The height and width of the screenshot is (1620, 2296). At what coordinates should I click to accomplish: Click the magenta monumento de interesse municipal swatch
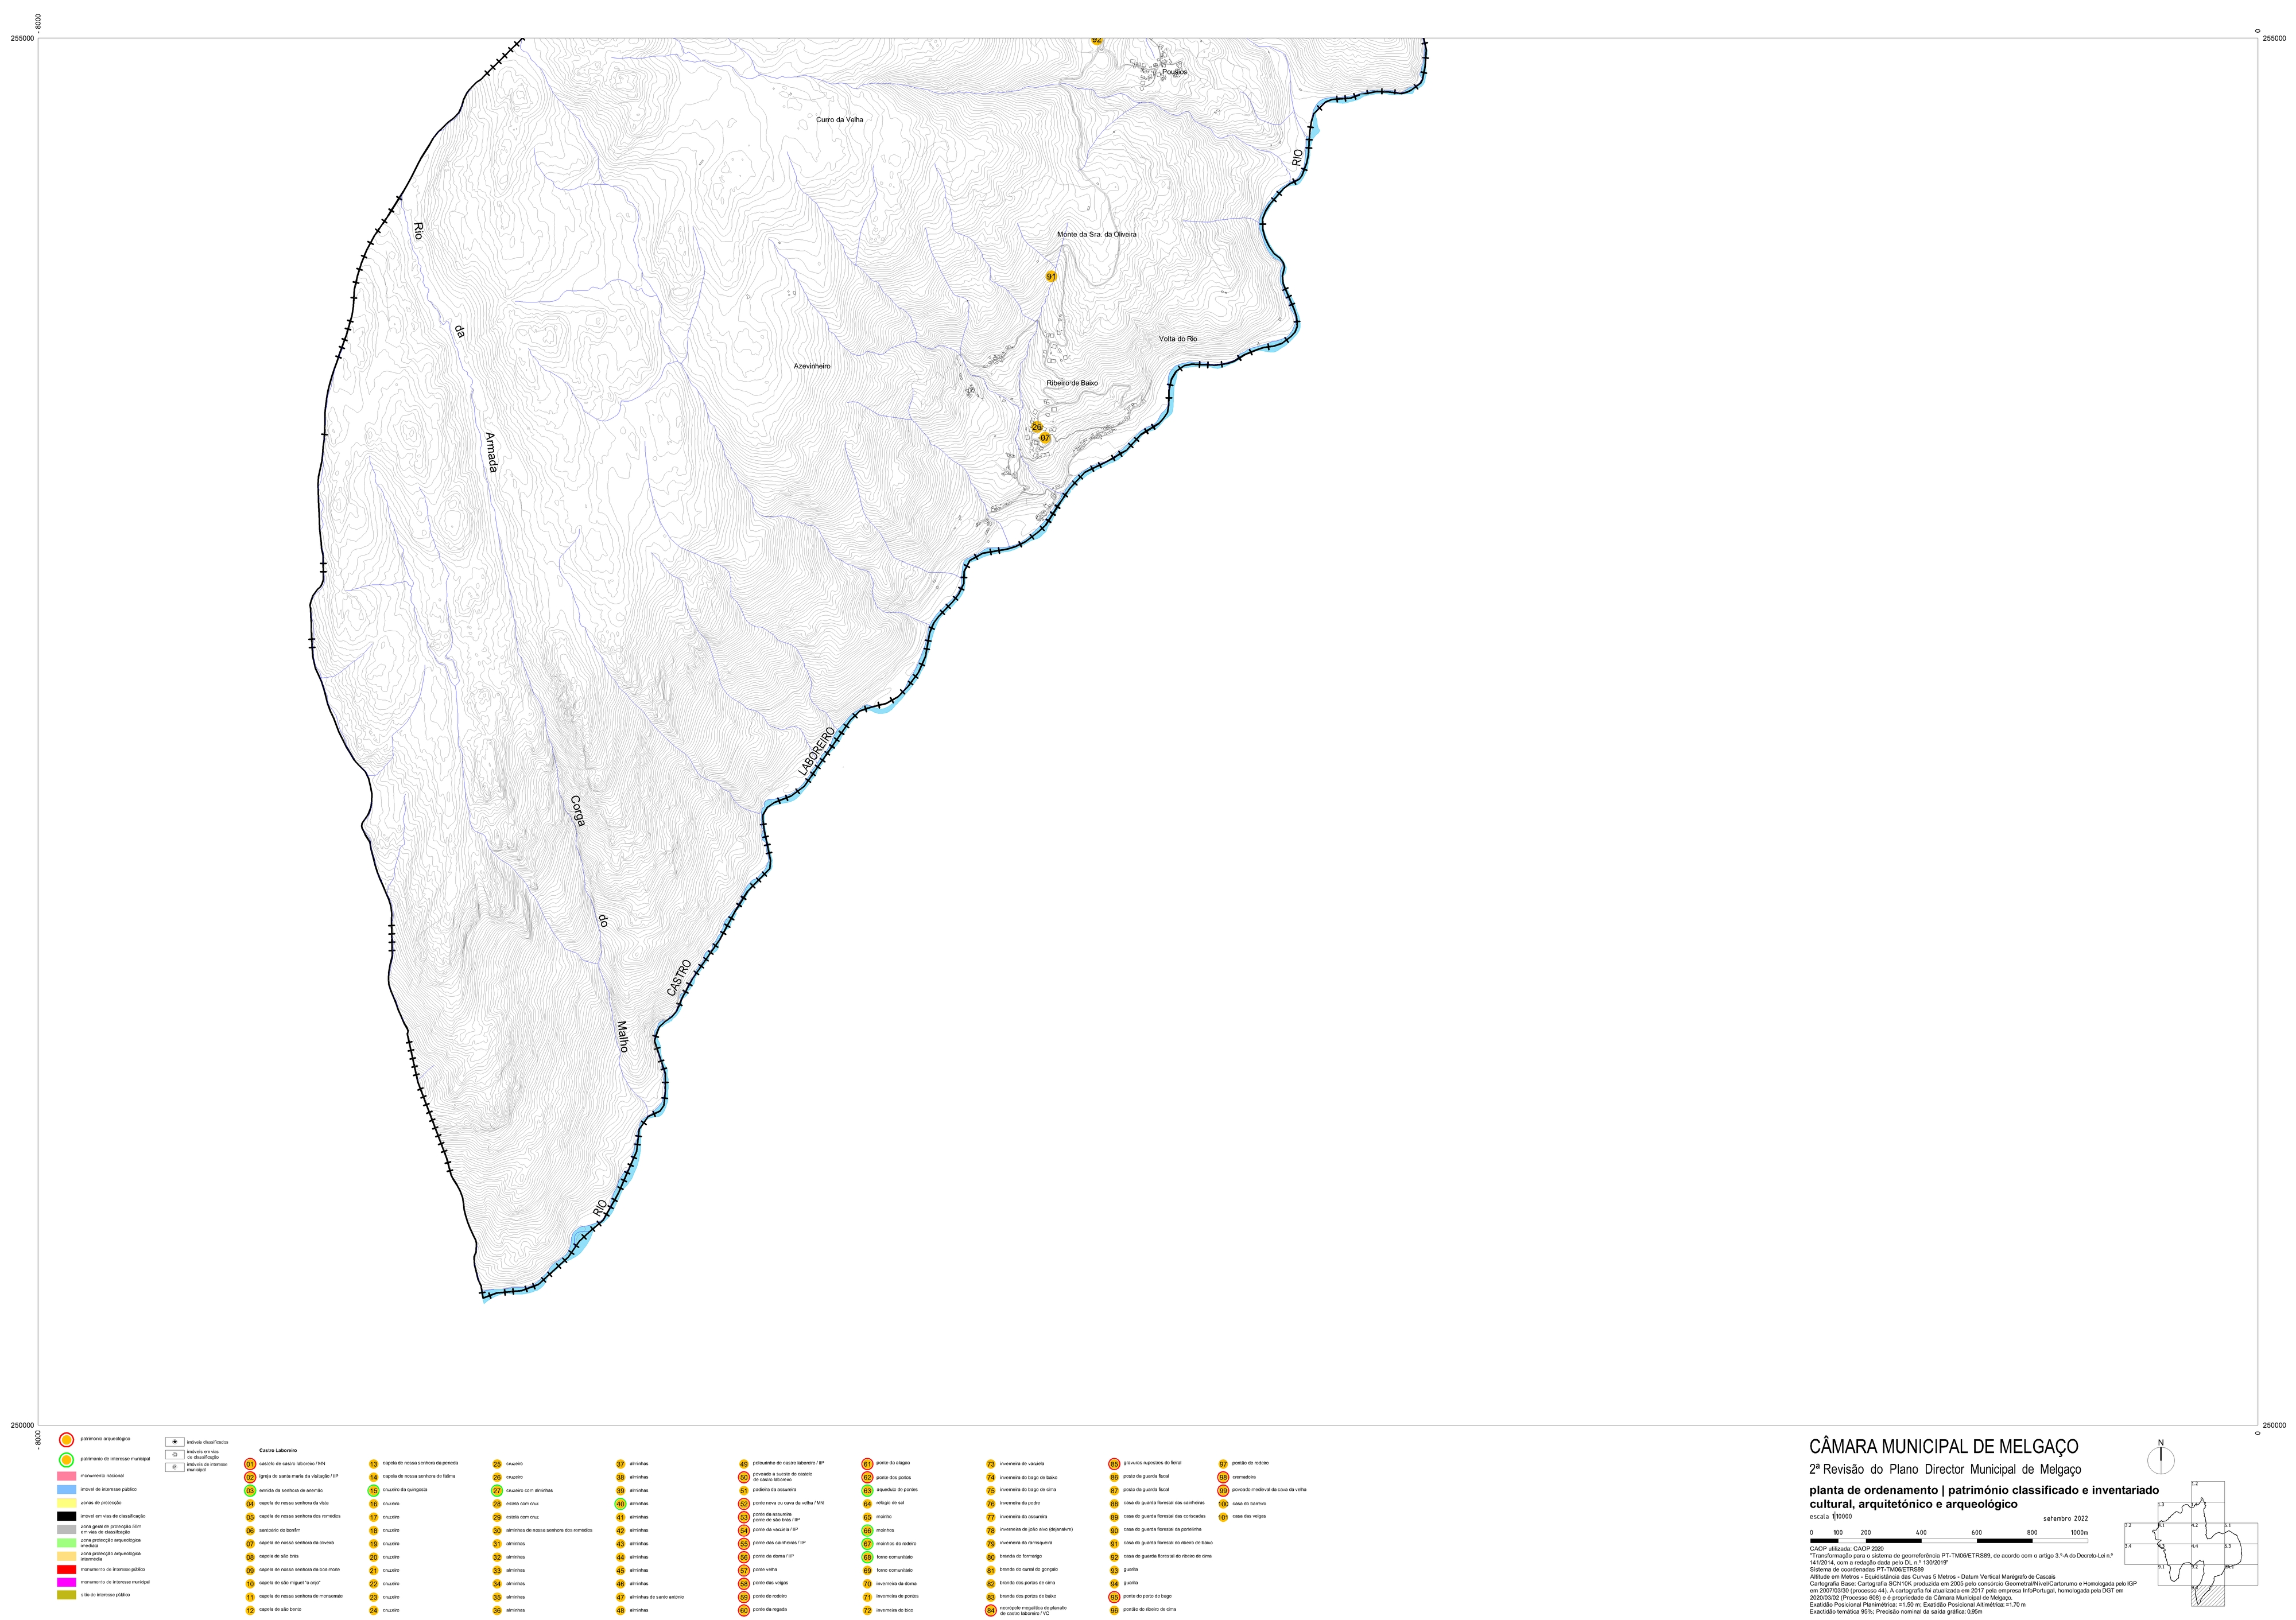coord(66,1582)
